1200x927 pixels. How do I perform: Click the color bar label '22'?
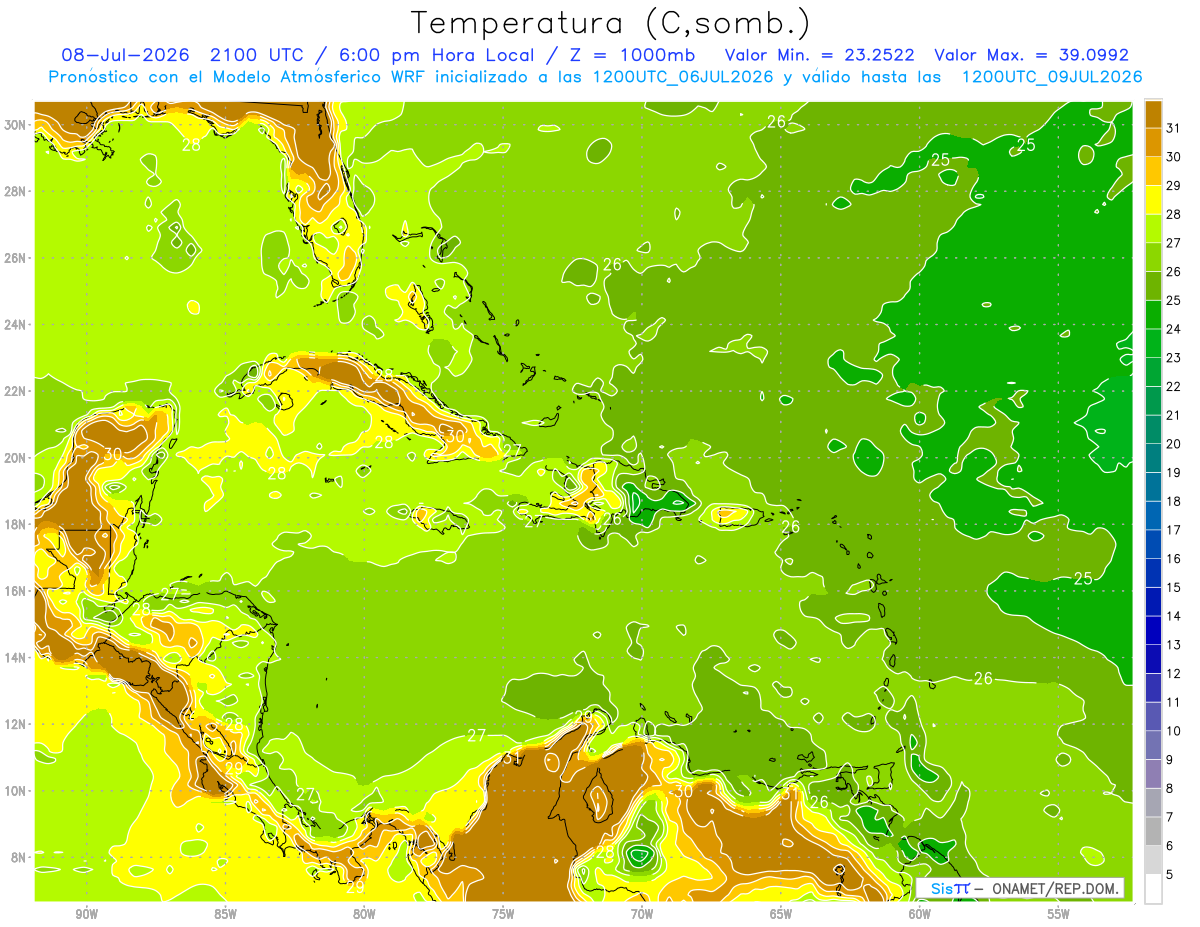[1175, 386]
